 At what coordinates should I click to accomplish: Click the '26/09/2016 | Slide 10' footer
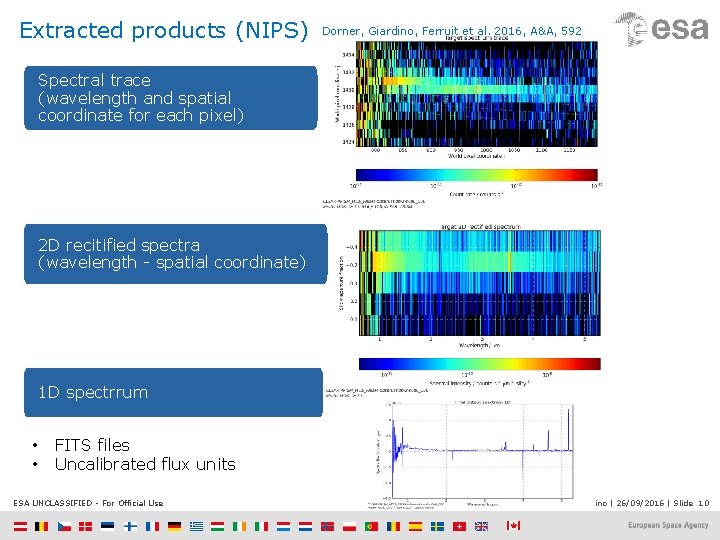tap(663, 503)
